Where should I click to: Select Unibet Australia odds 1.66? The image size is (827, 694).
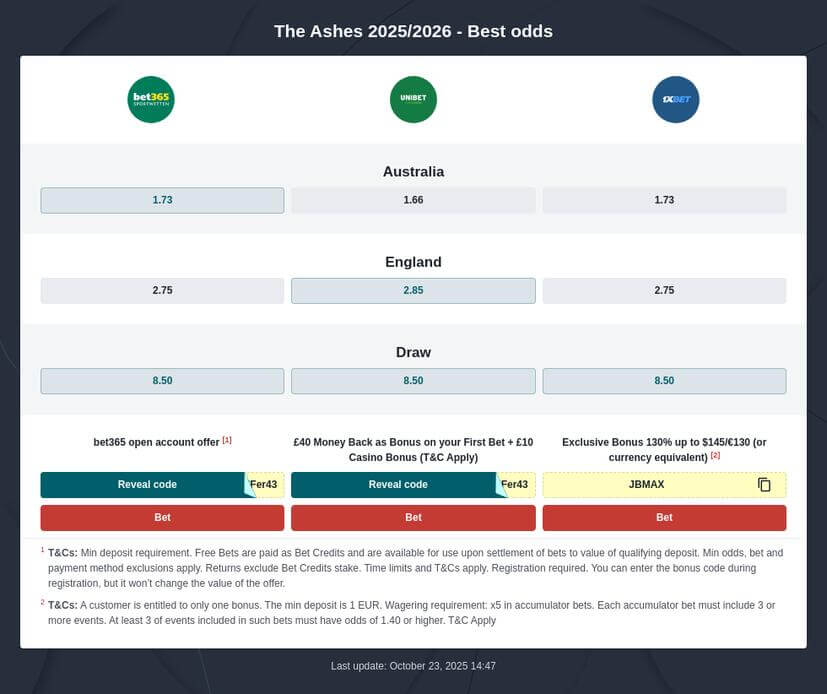click(413, 200)
